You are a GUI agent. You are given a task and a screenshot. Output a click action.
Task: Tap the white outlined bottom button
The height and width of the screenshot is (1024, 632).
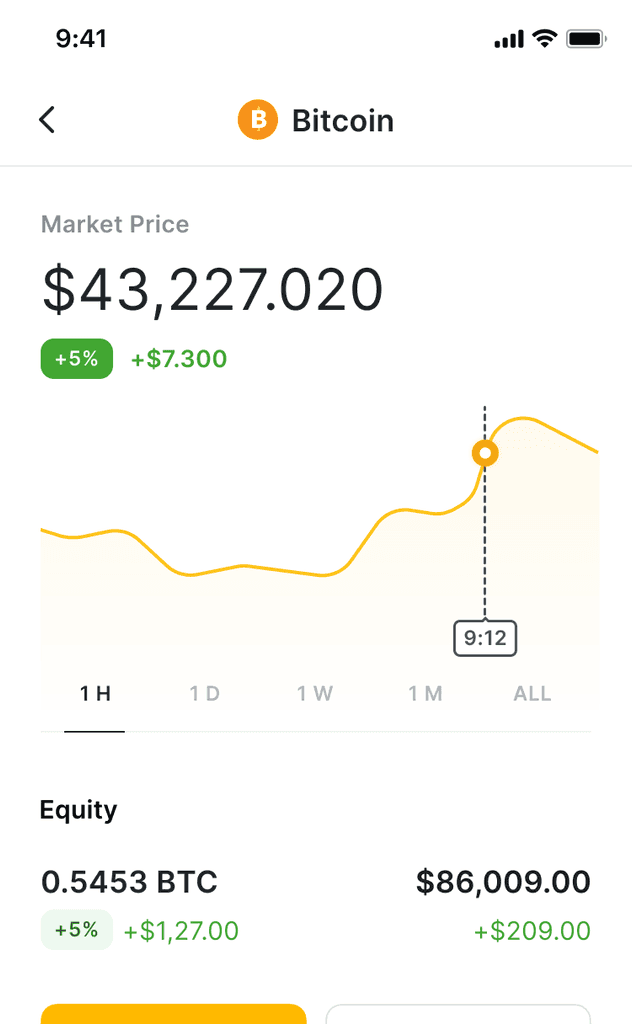coord(458,1014)
